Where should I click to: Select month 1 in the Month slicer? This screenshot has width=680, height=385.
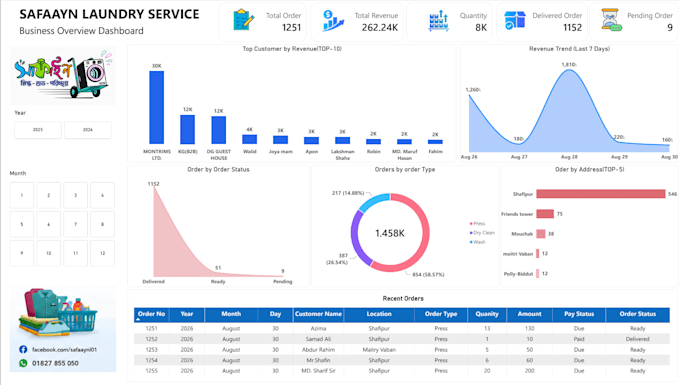point(22,195)
